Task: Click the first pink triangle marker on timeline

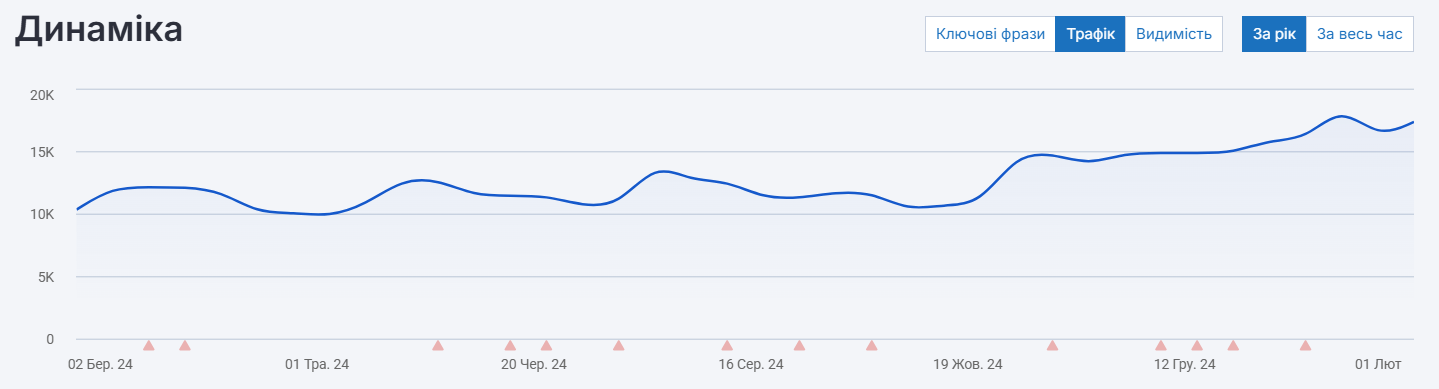Action: pos(149,345)
